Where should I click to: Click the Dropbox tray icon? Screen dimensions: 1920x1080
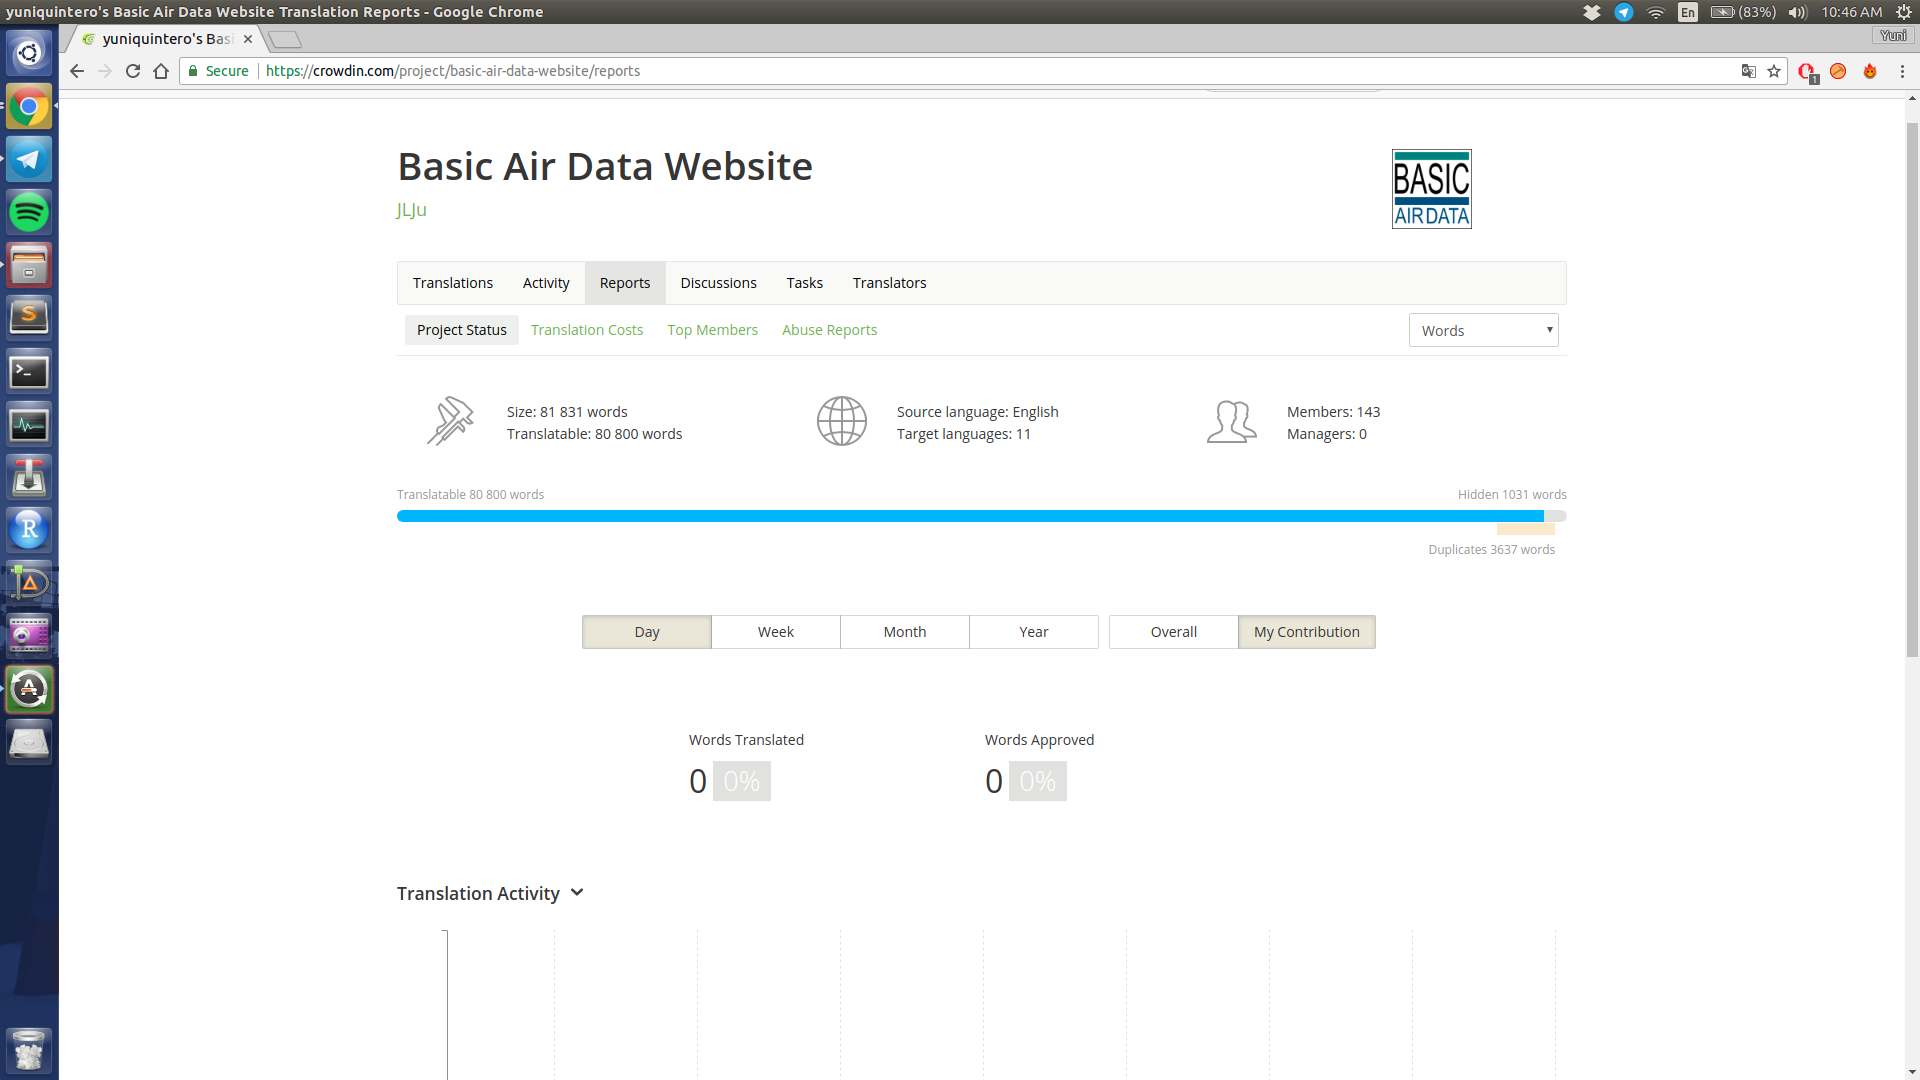point(1592,12)
